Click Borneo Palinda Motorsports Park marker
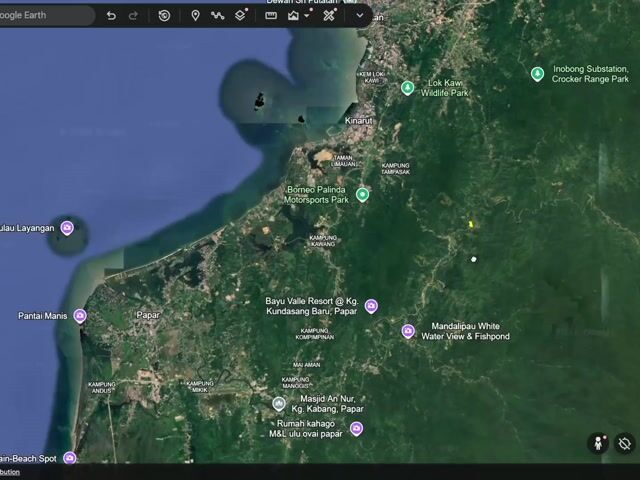Viewport: 640px width, 480px height. coord(362,195)
